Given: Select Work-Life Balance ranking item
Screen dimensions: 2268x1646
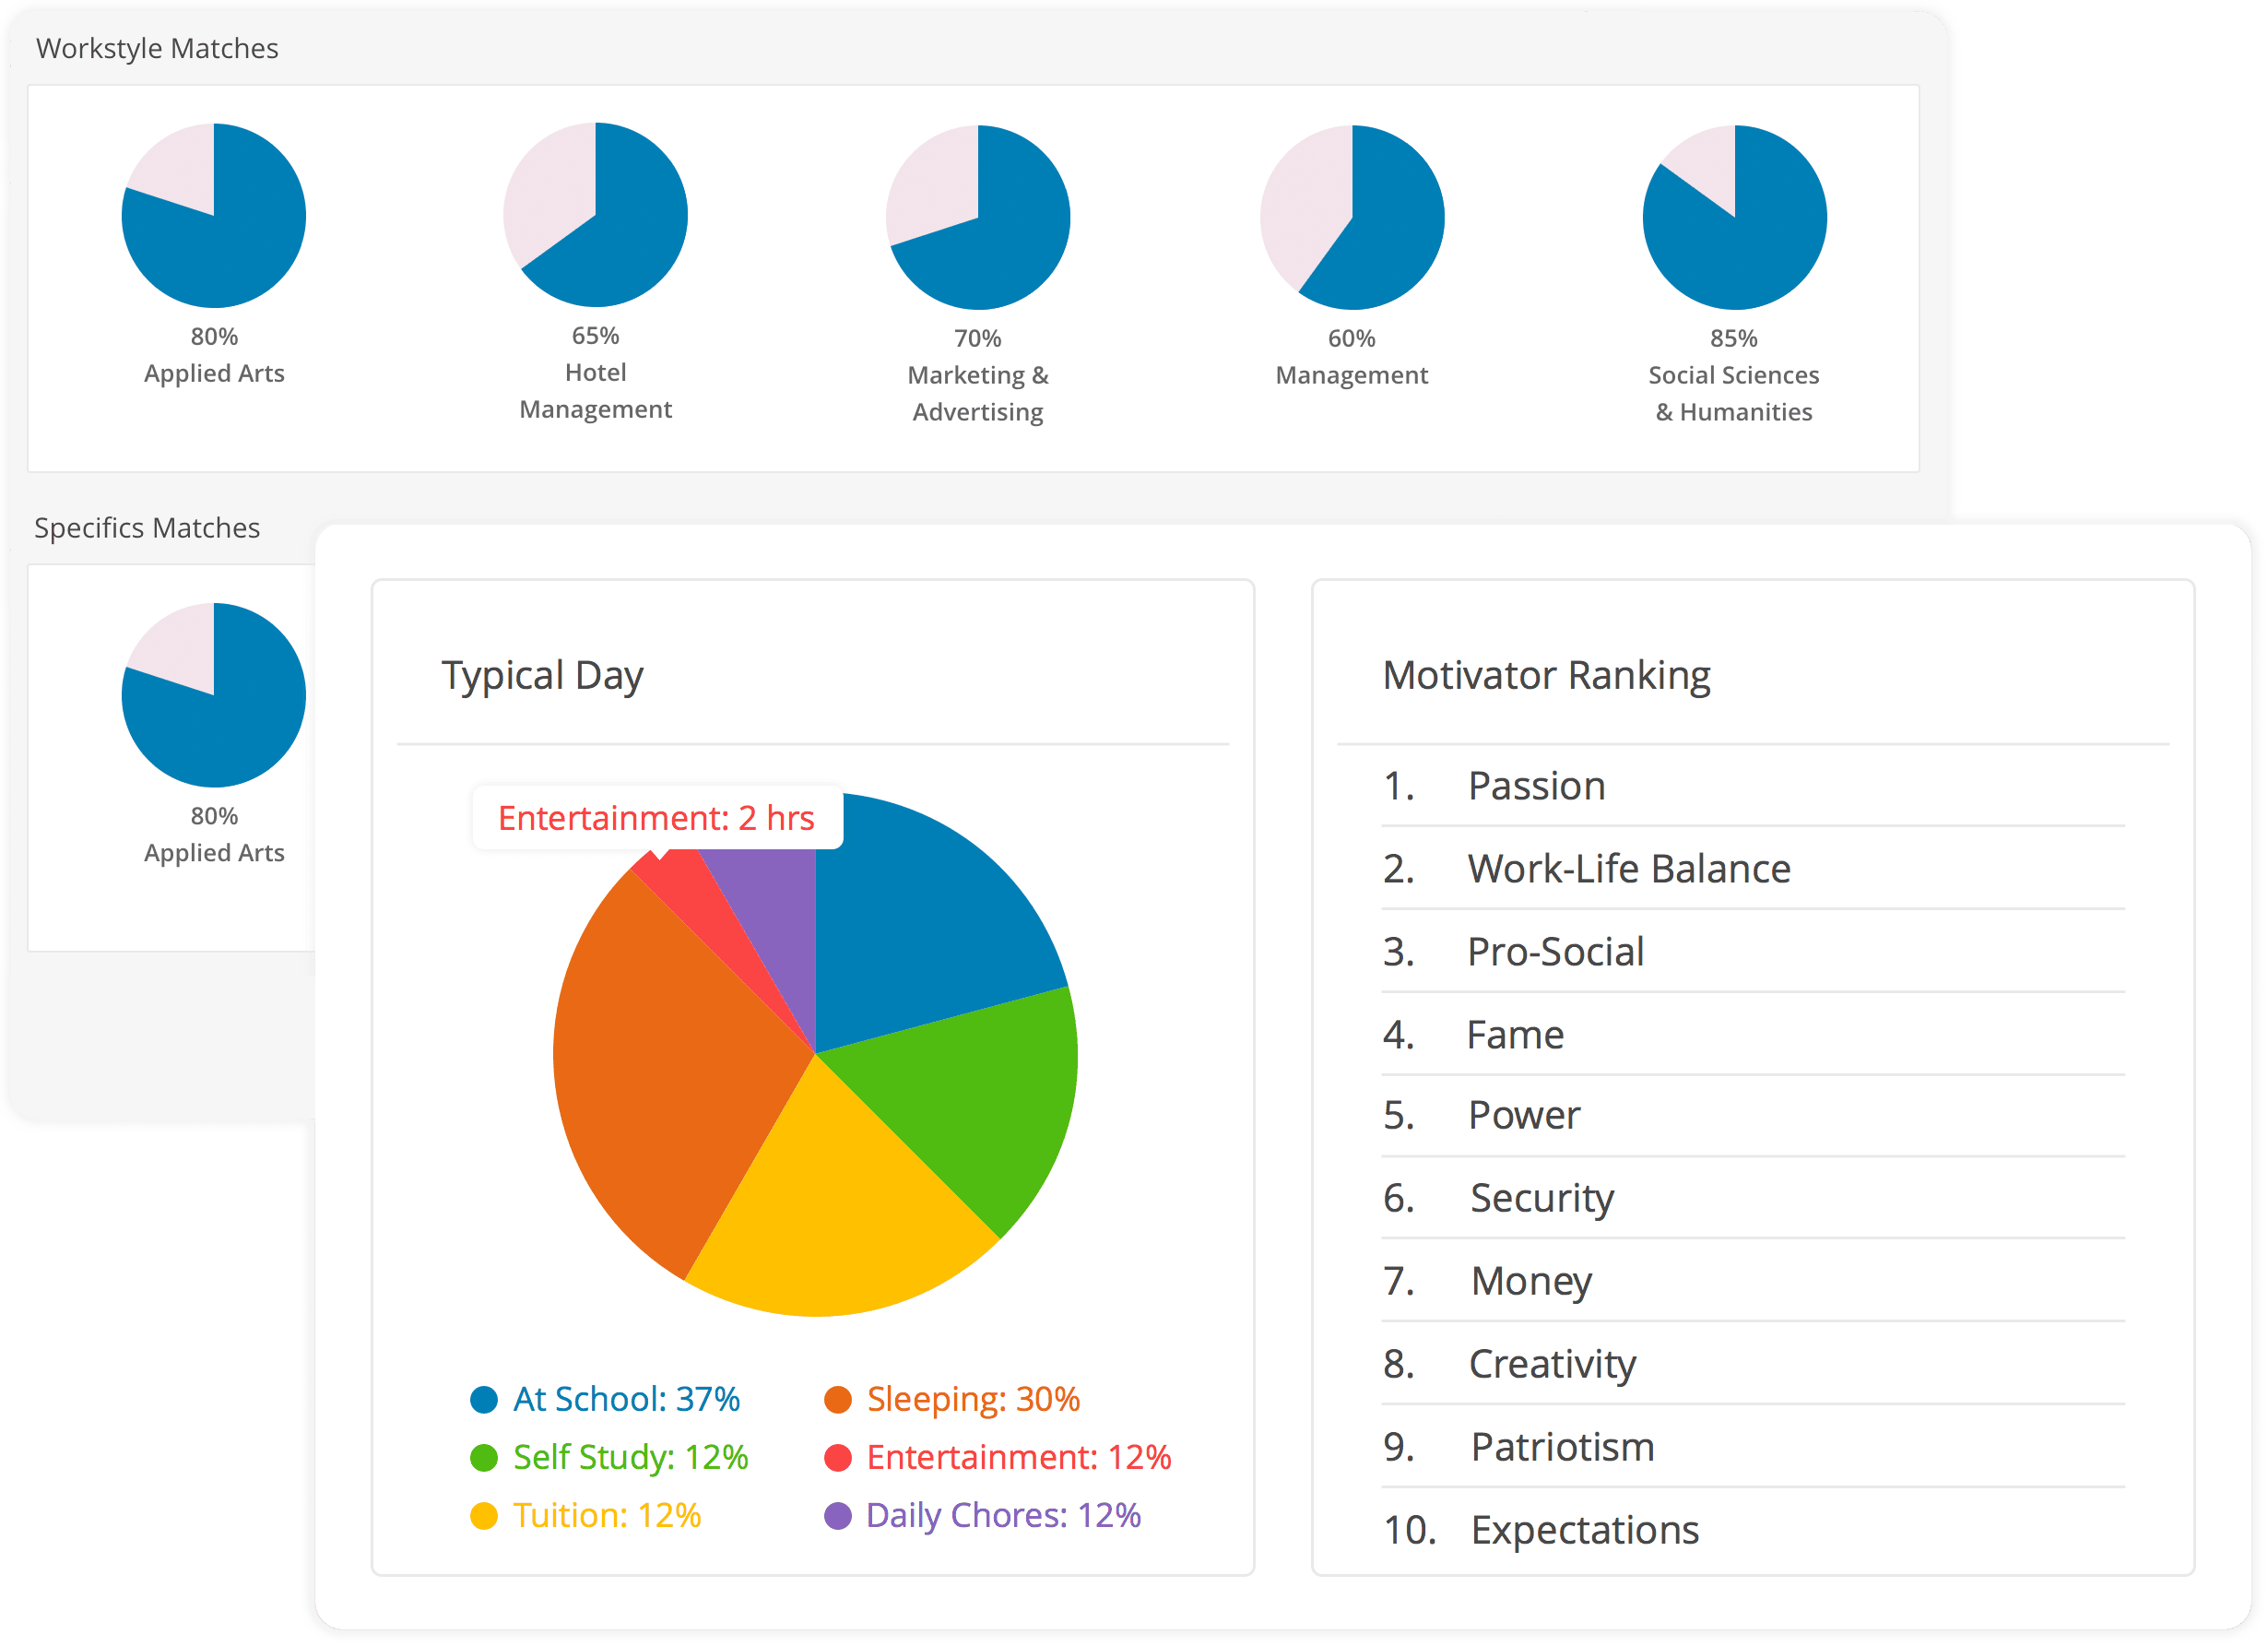Looking at the screenshot, I should click(1628, 869).
